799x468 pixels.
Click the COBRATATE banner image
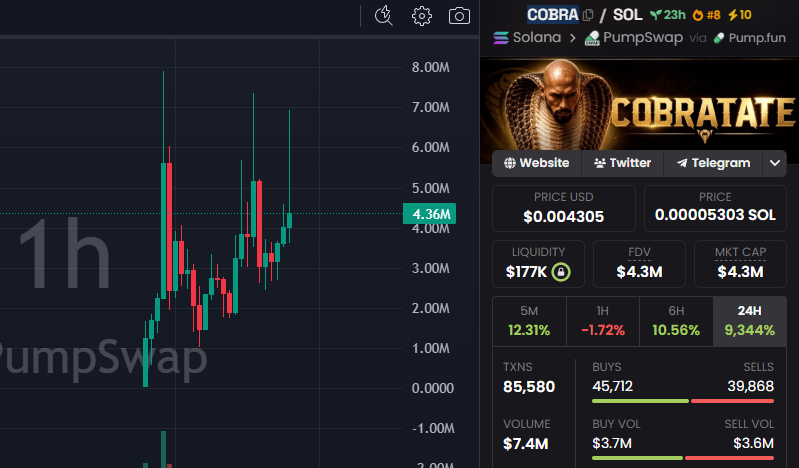tap(640, 105)
